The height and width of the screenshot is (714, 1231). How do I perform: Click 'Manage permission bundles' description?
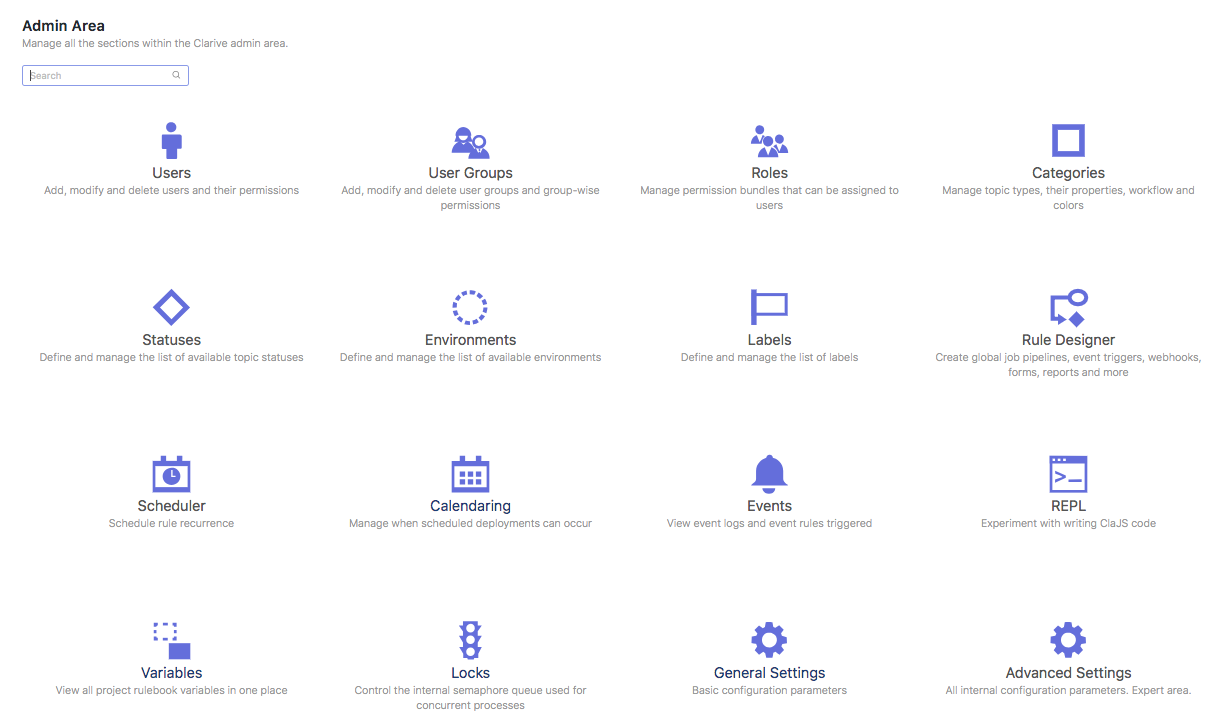click(769, 198)
